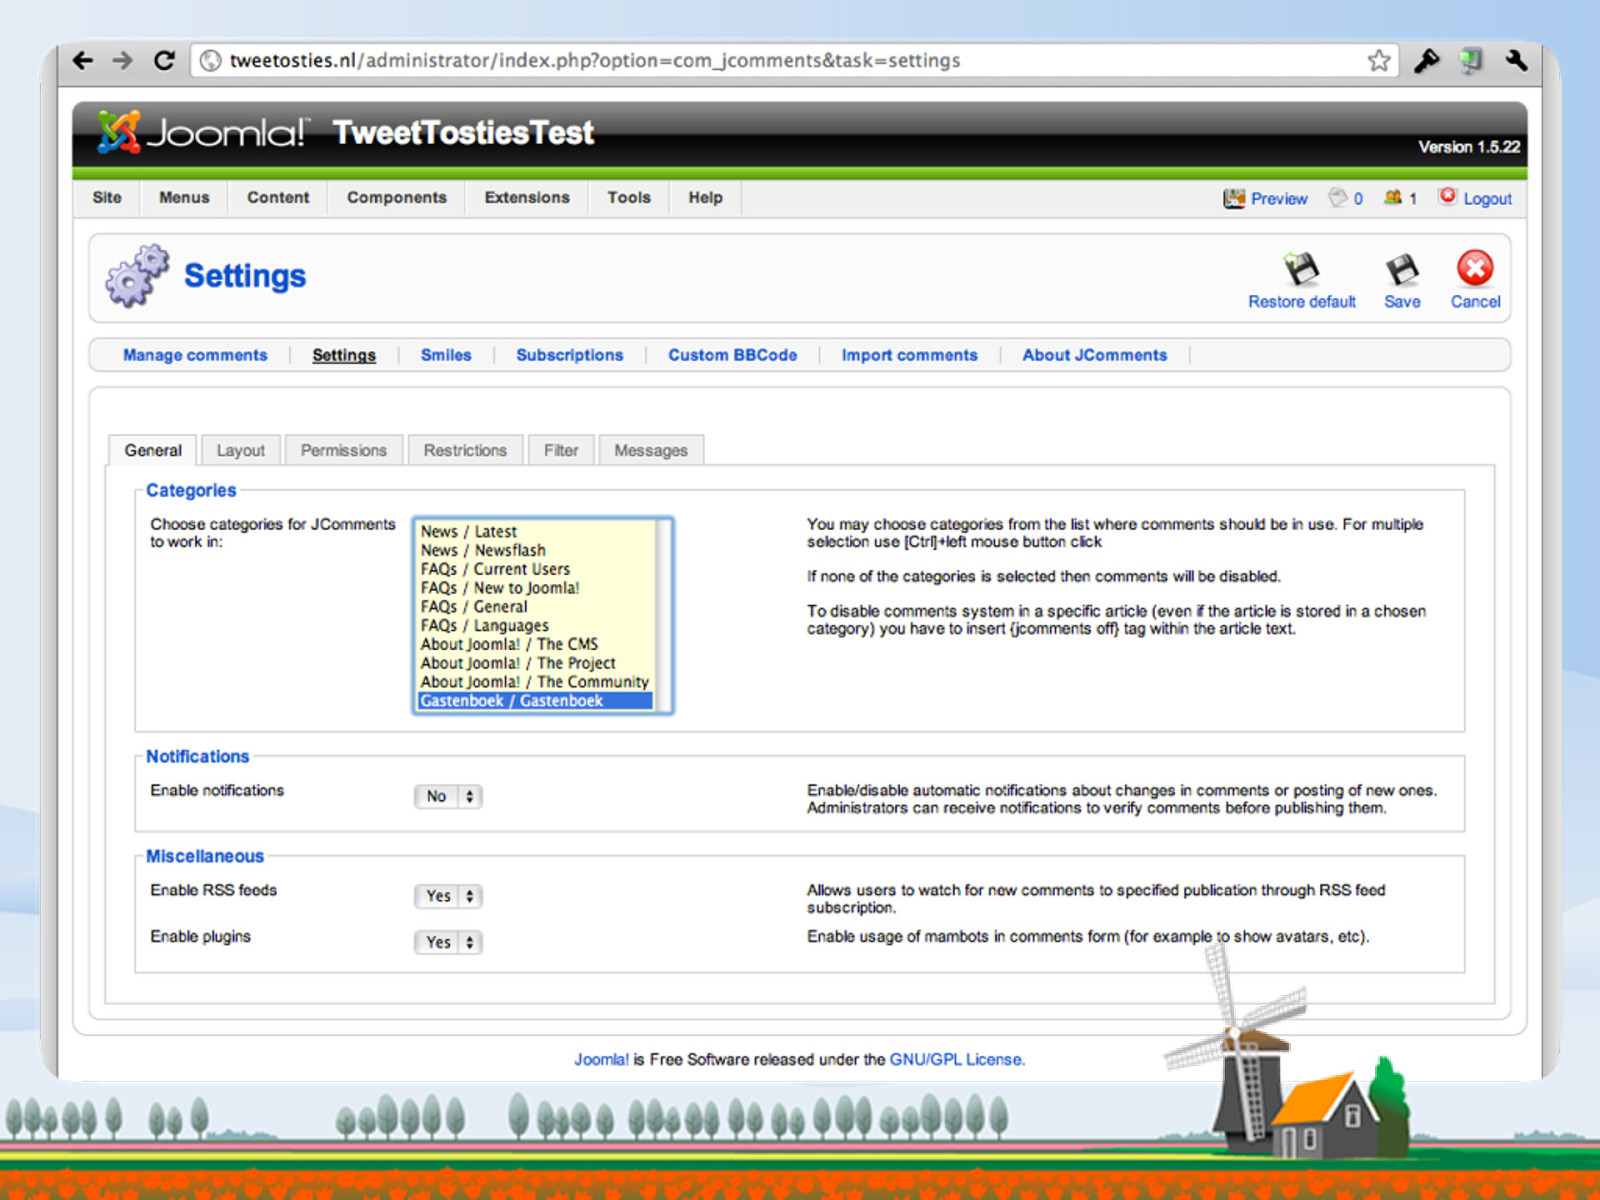Open the Menus menu

[184, 197]
